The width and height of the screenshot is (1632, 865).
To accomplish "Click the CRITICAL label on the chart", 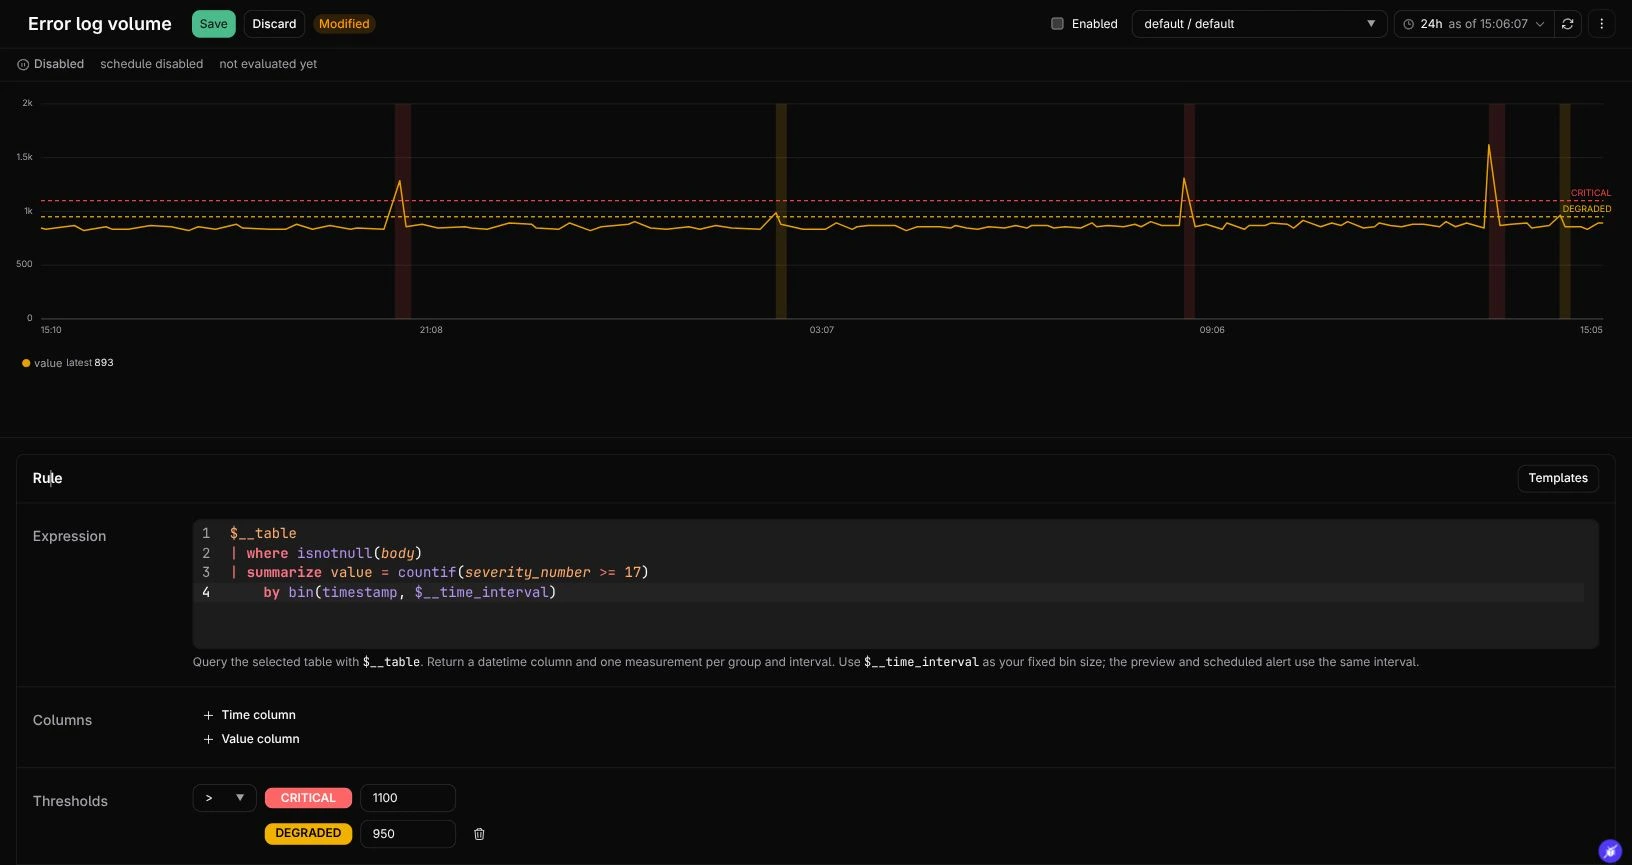I will pos(1590,193).
